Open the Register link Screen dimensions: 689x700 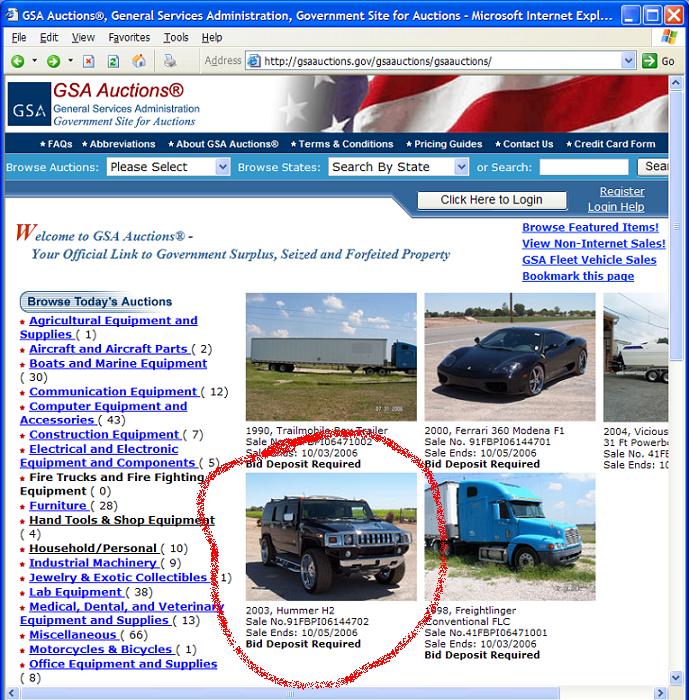[x=622, y=192]
